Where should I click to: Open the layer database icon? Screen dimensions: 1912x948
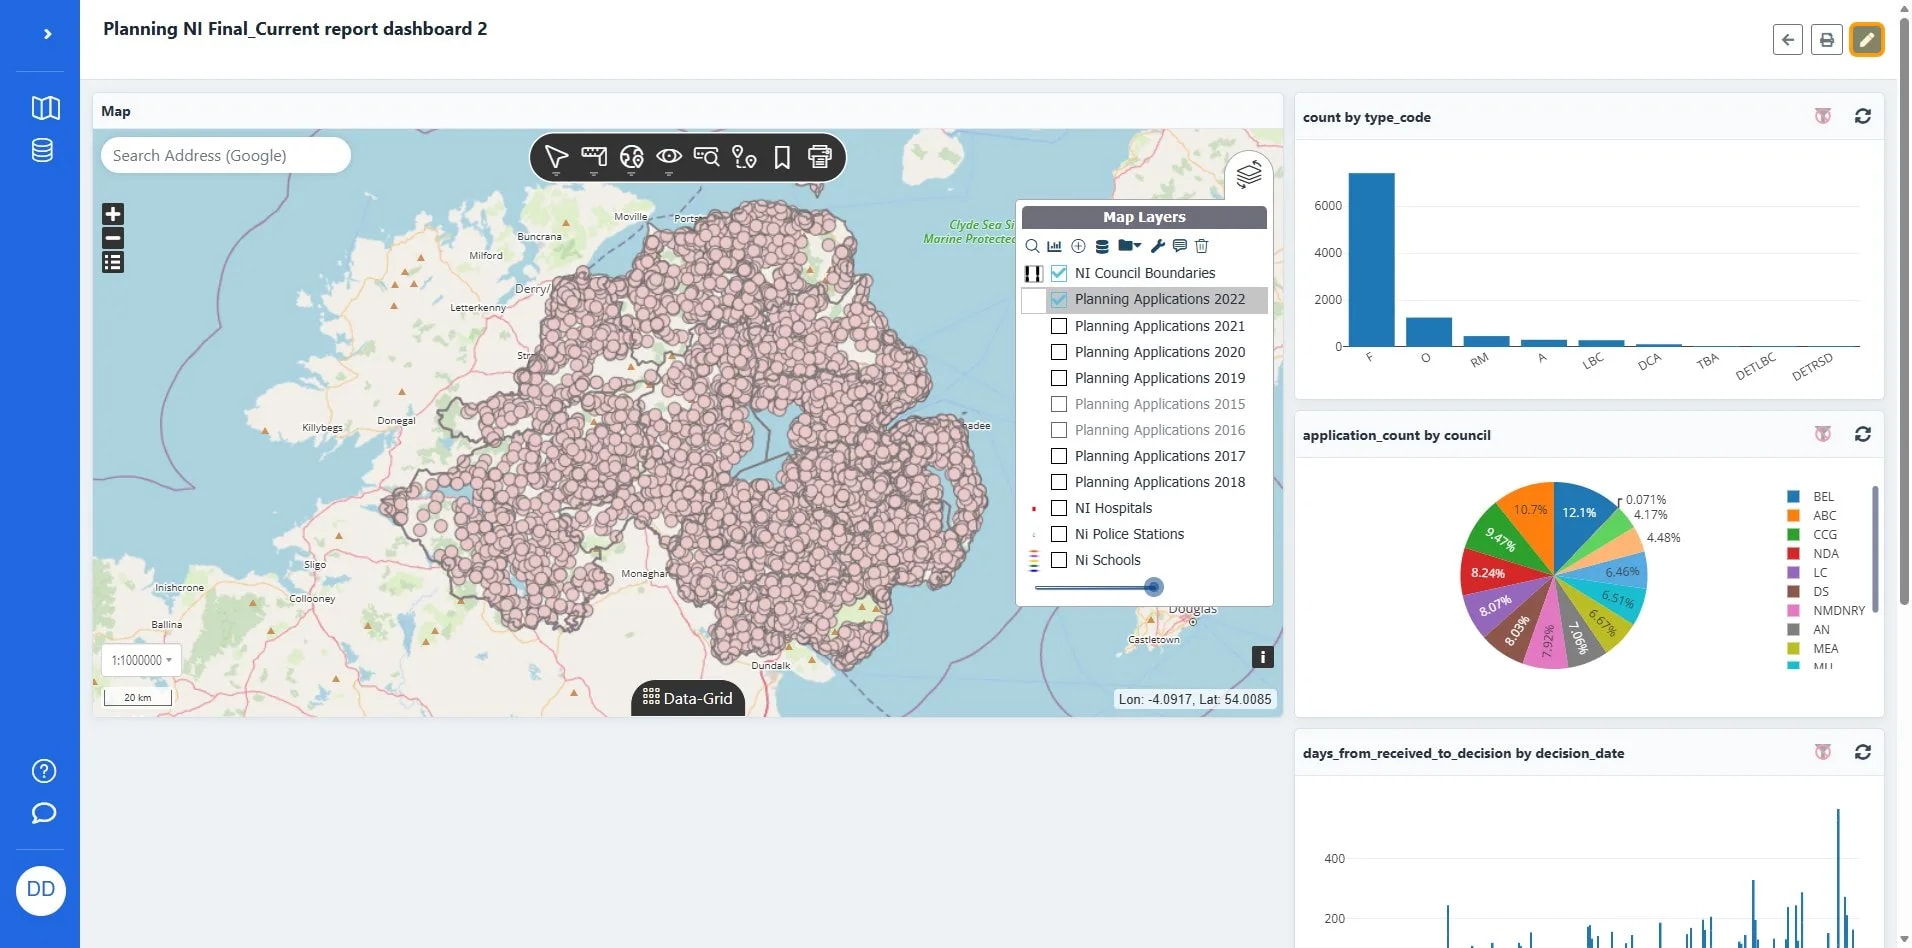(x=1102, y=246)
